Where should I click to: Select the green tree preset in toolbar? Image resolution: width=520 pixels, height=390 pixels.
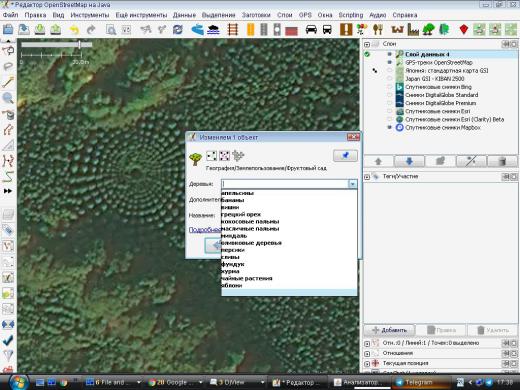point(428,29)
